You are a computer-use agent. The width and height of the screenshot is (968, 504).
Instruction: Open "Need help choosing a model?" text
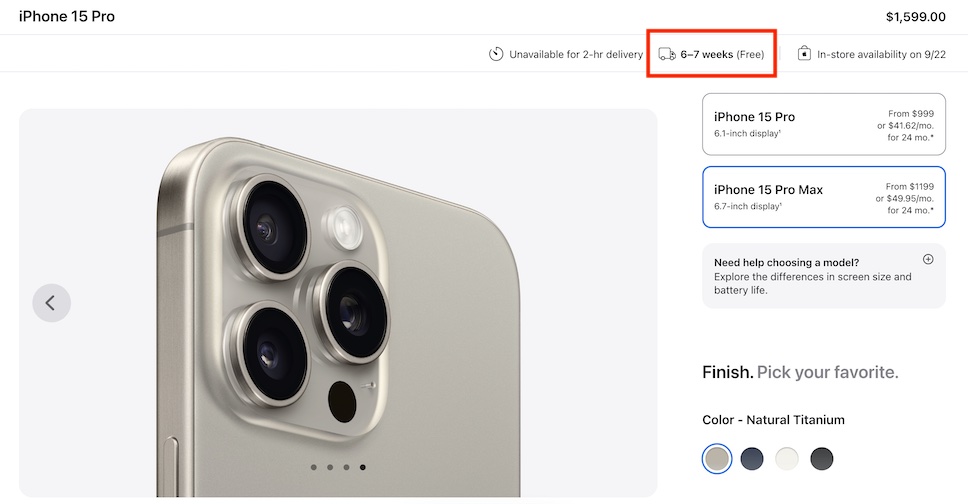pos(786,263)
